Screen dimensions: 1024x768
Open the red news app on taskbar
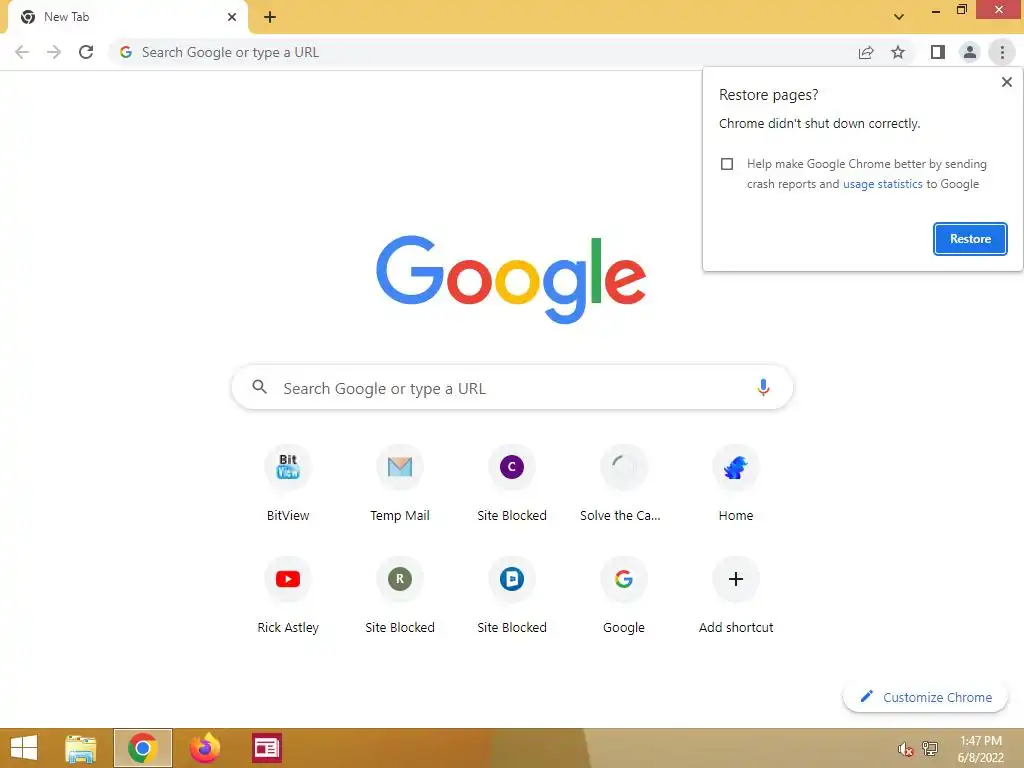tap(266, 748)
